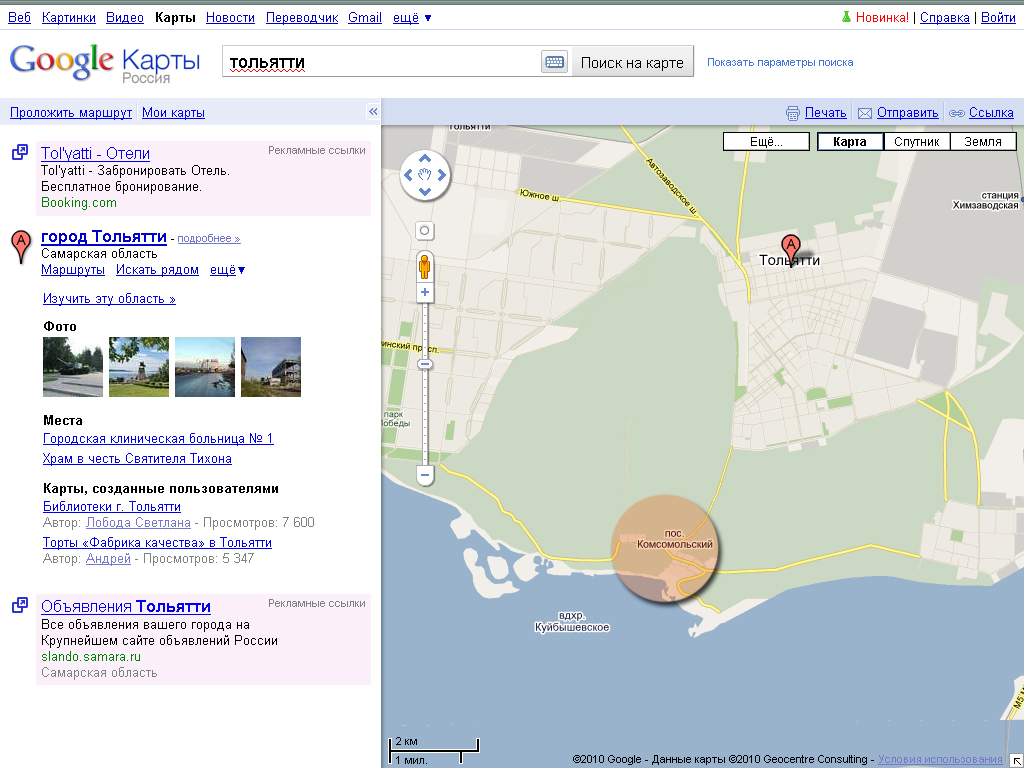Open the author link Лобода Светлана
The image size is (1024, 768).
[138, 522]
